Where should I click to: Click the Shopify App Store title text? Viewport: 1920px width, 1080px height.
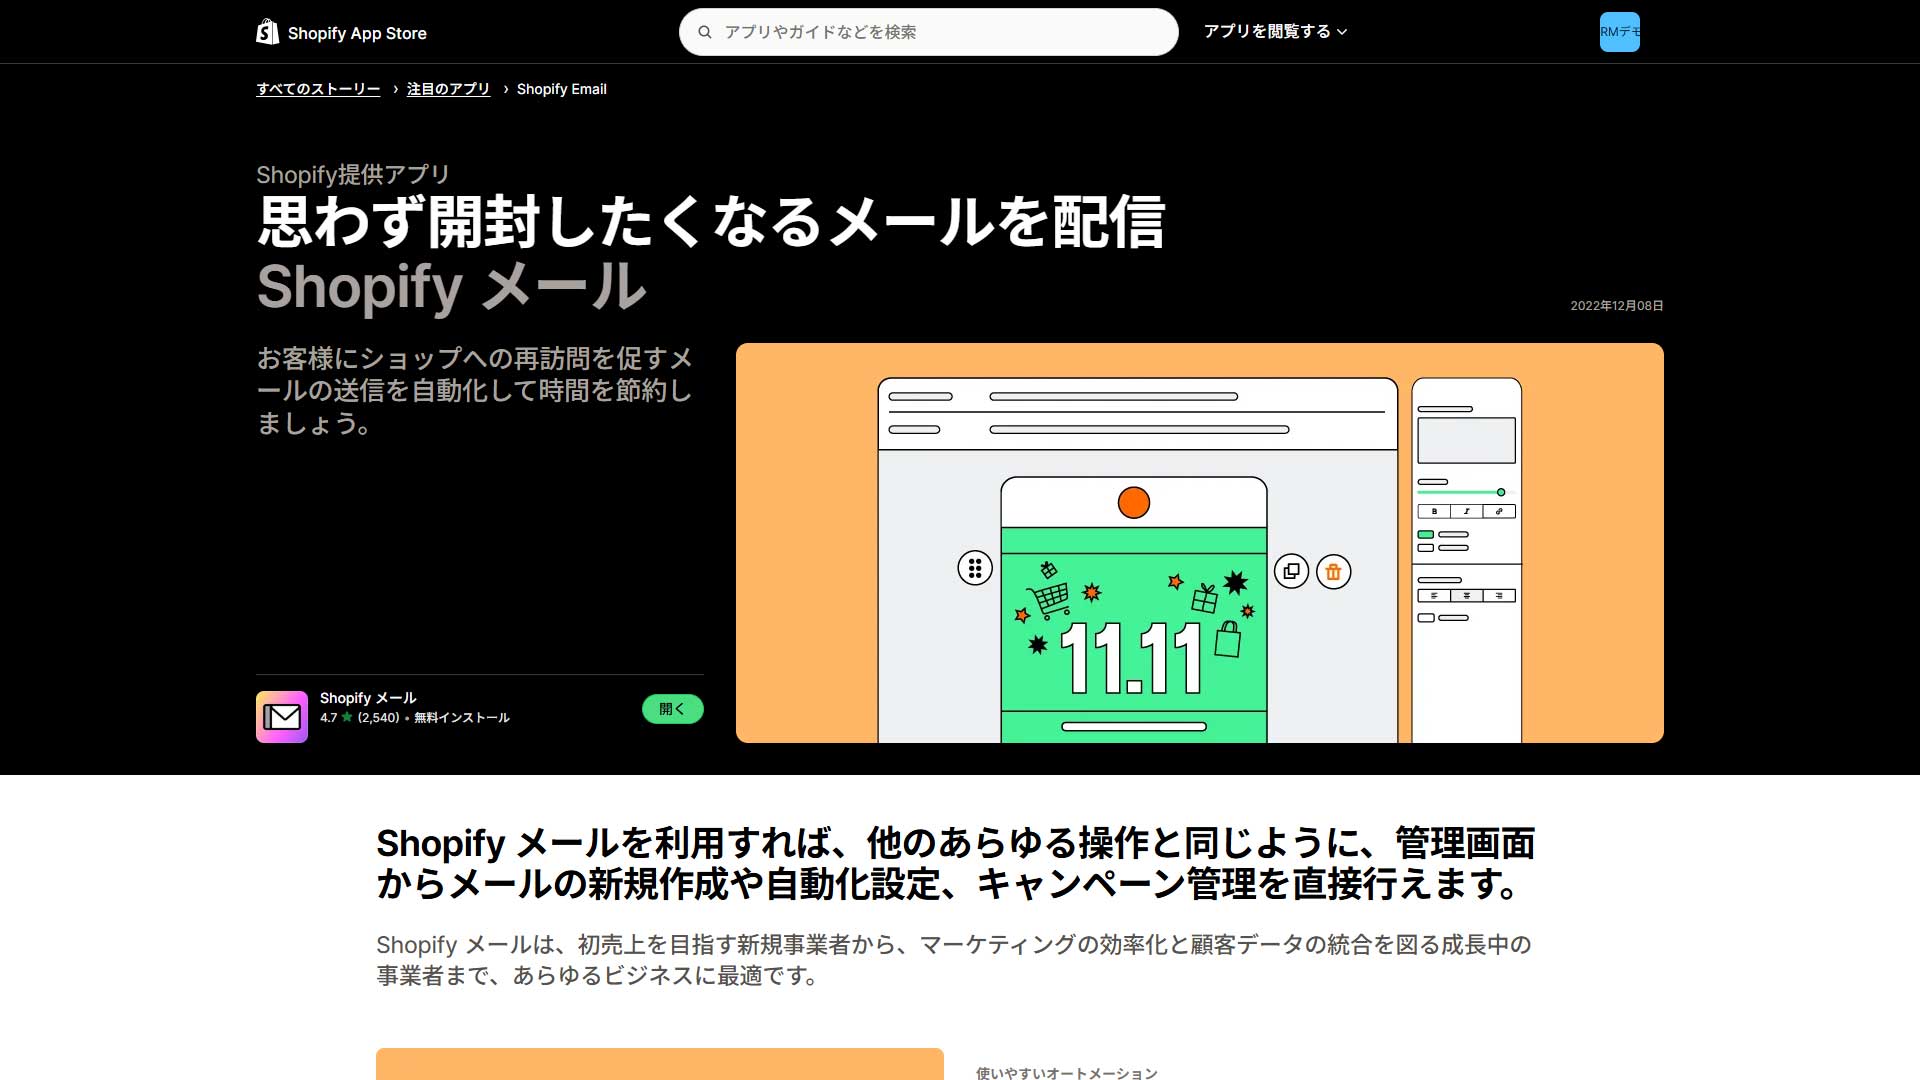tap(357, 33)
